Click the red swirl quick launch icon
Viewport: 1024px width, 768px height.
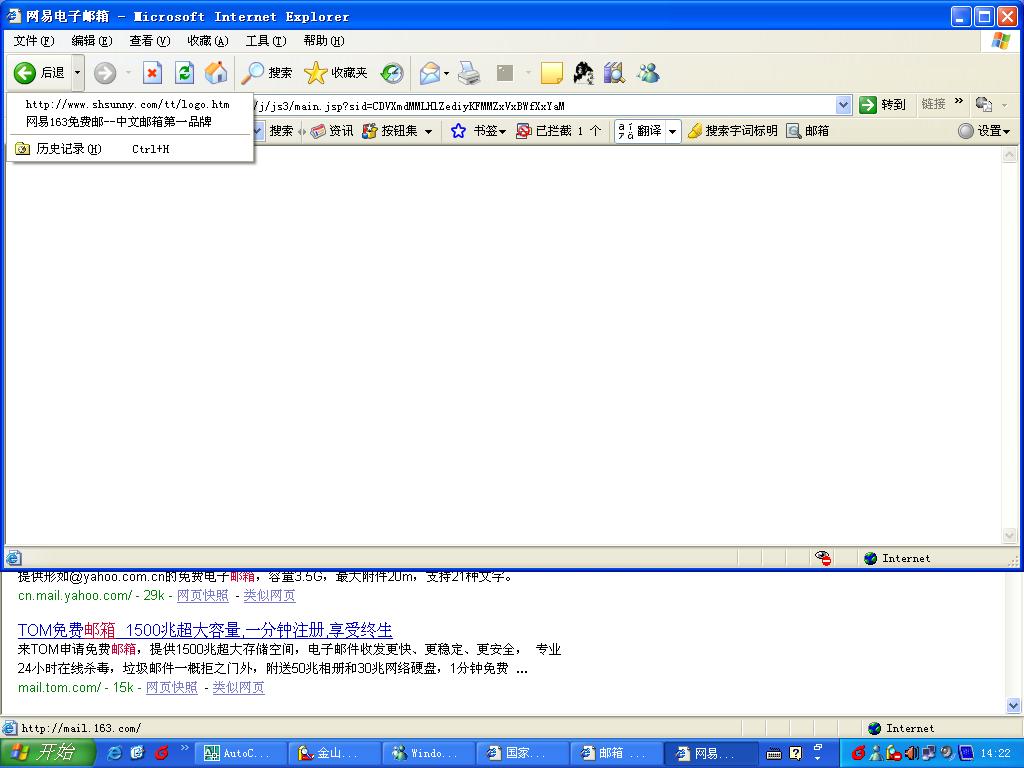click(x=162, y=753)
